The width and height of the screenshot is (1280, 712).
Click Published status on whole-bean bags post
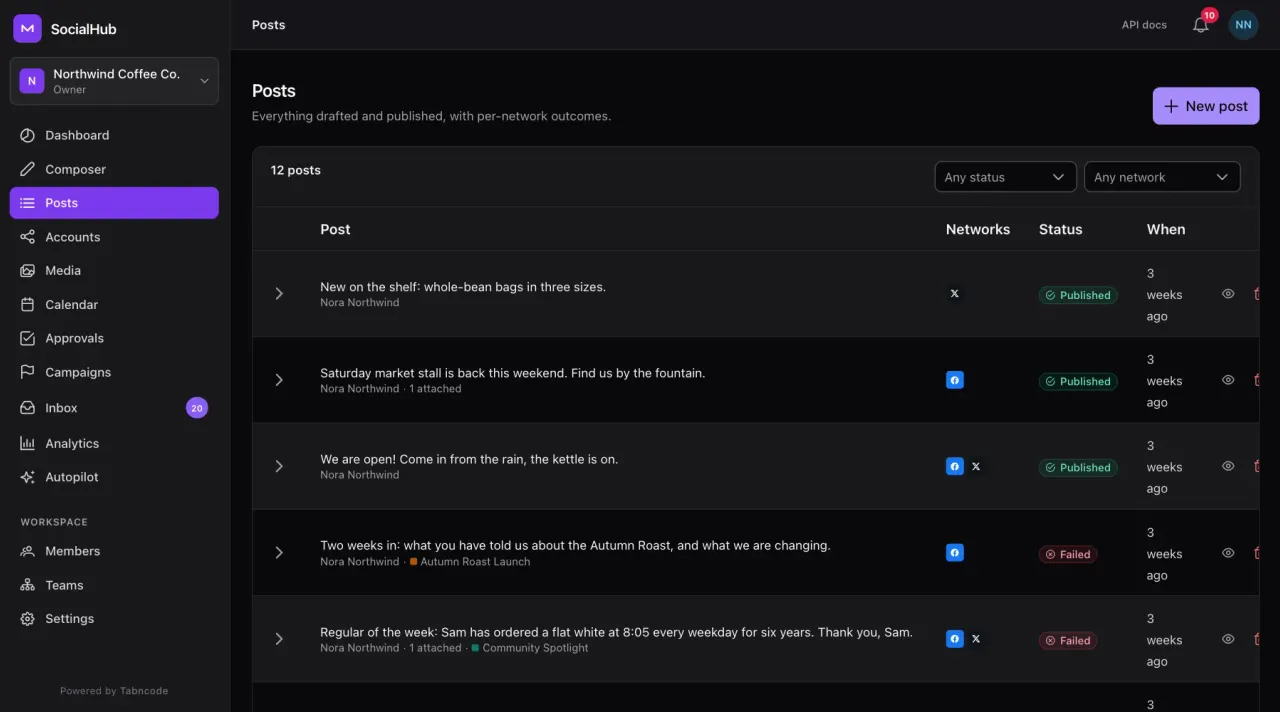1078,295
